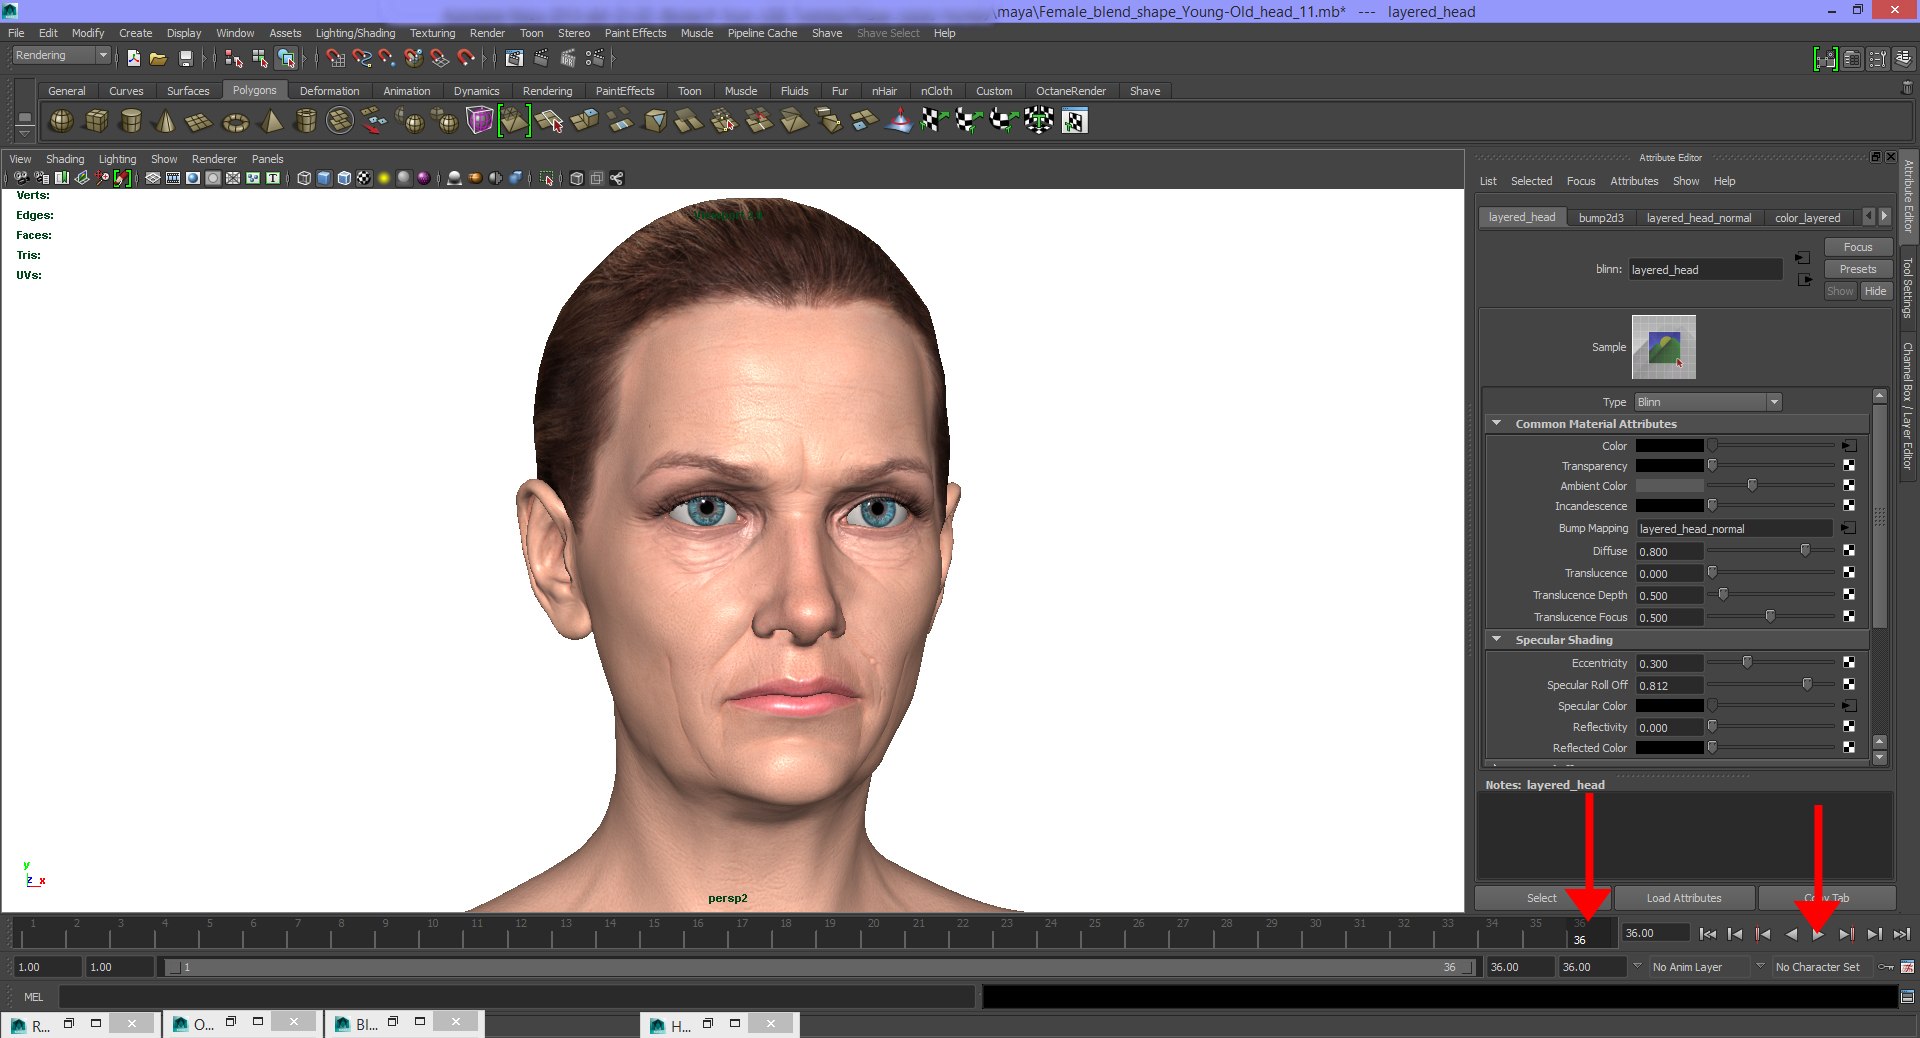Create a polygon cube from the shelf
Image resolution: width=1920 pixels, height=1038 pixels.
pos(97,121)
